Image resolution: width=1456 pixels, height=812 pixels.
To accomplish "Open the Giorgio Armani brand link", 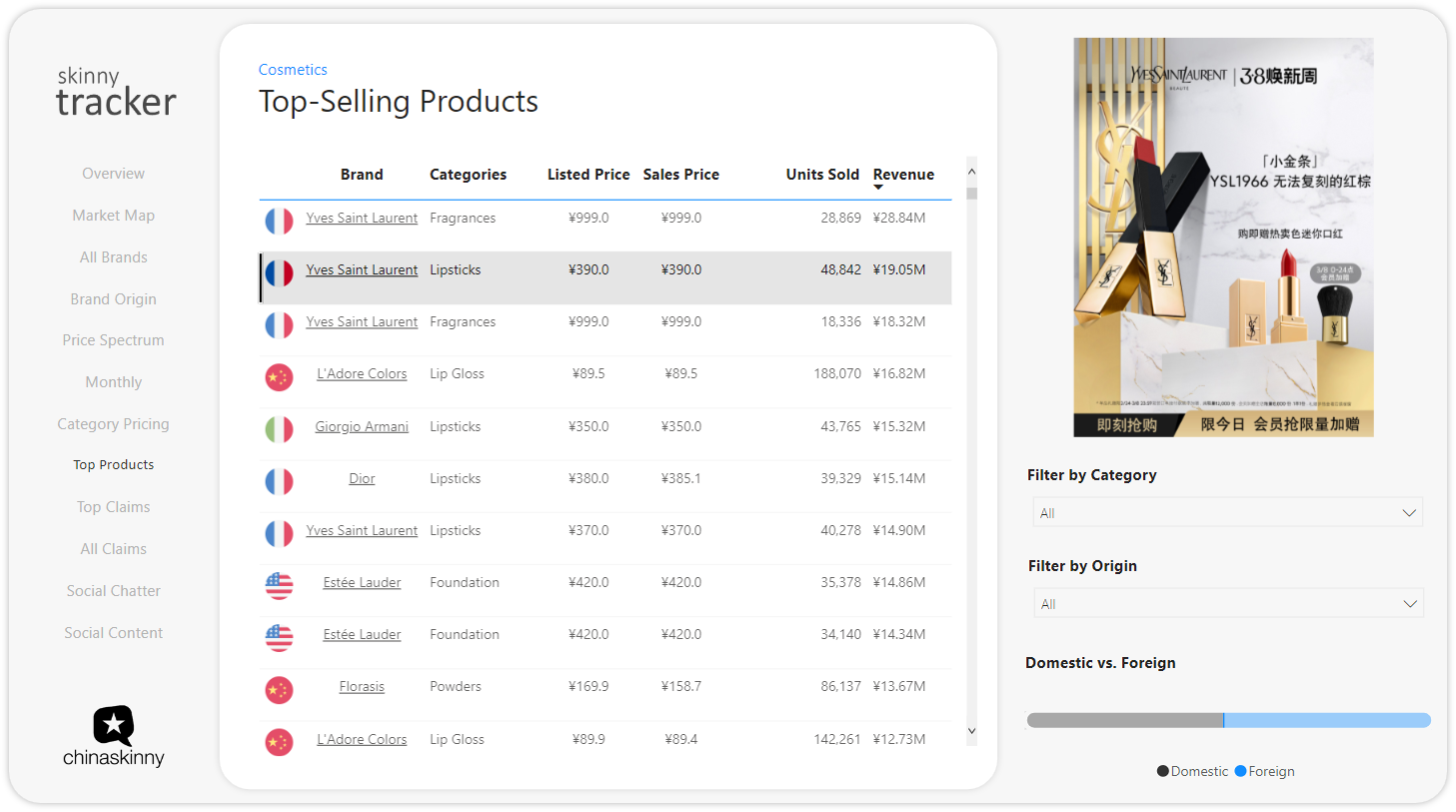I will pyautogui.click(x=362, y=427).
